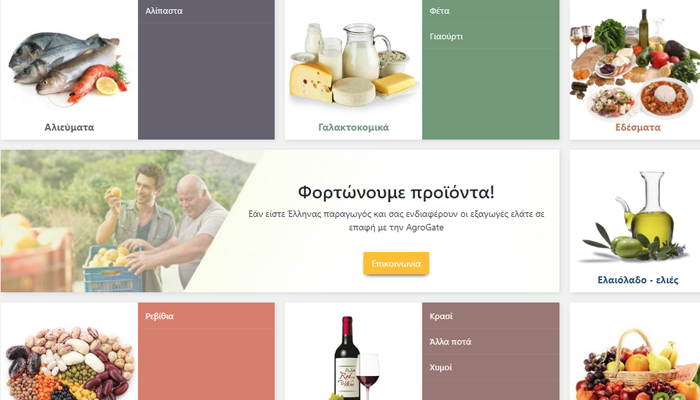The width and height of the screenshot is (700, 400).
Task: Open the fruit basket image
Action: coord(638,365)
